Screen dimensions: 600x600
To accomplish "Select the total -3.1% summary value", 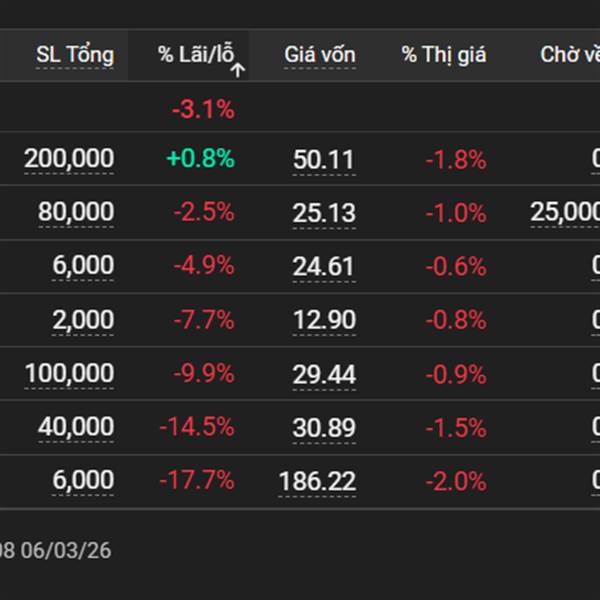I will click(x=203, y=110).
